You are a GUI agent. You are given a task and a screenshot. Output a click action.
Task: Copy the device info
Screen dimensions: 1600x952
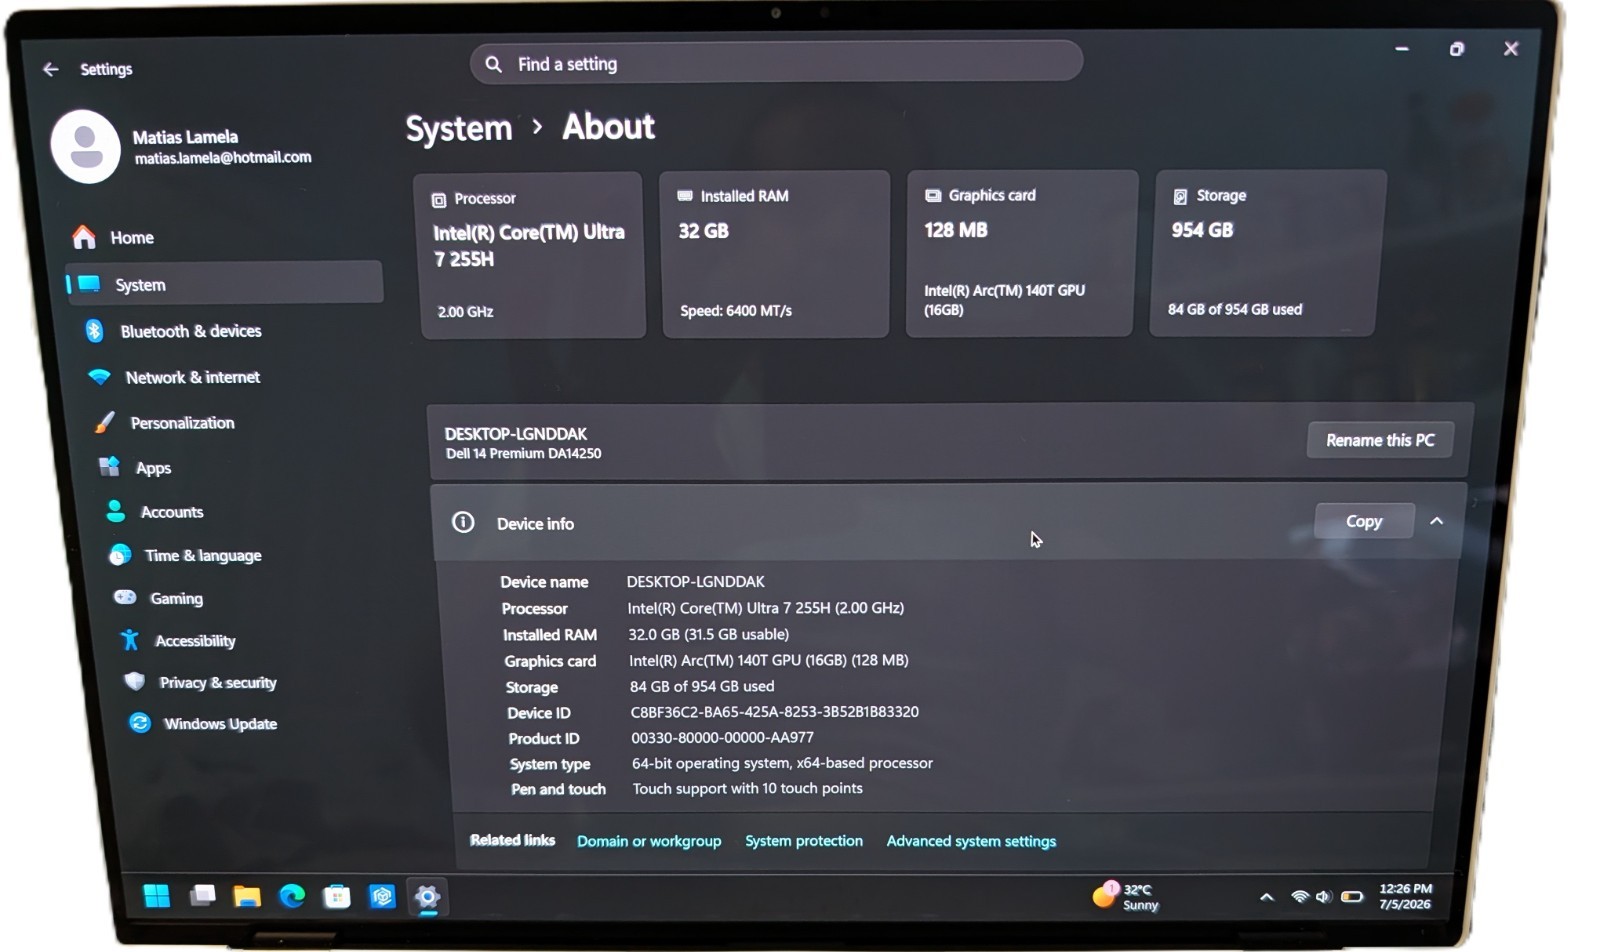click(1364, 521)
